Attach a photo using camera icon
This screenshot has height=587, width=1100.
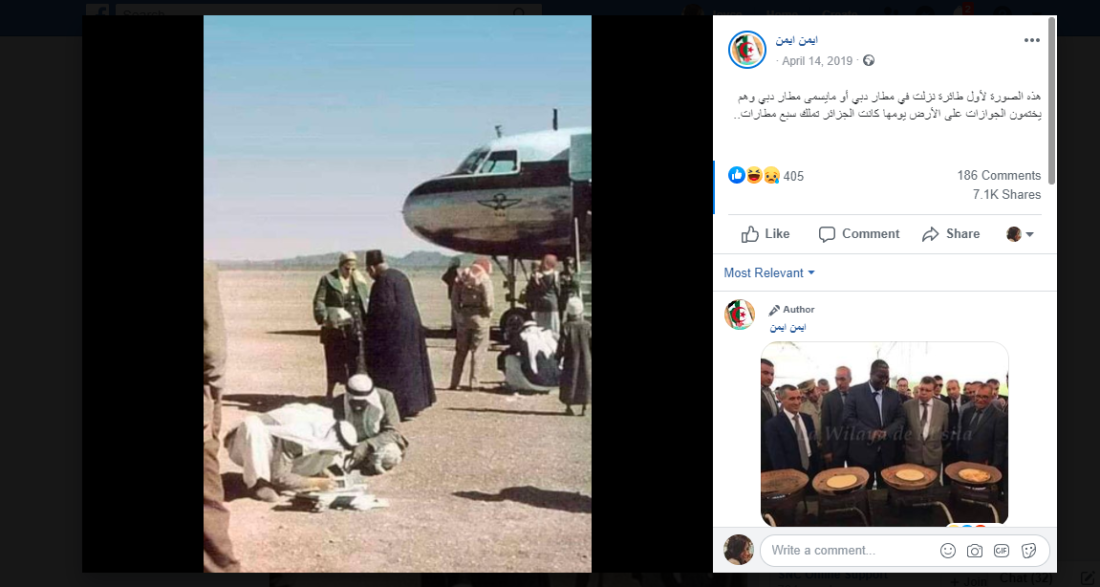[974, 551]
